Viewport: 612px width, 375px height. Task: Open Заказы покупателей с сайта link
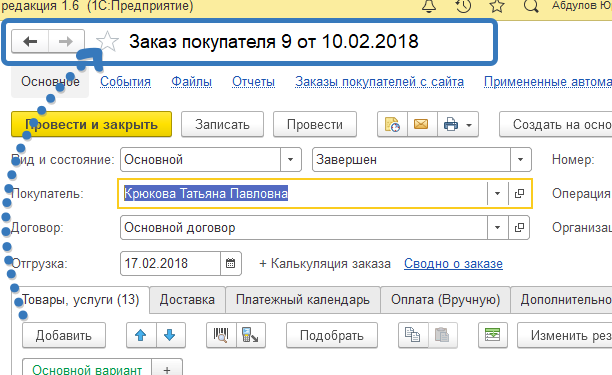tap(379, 82)
